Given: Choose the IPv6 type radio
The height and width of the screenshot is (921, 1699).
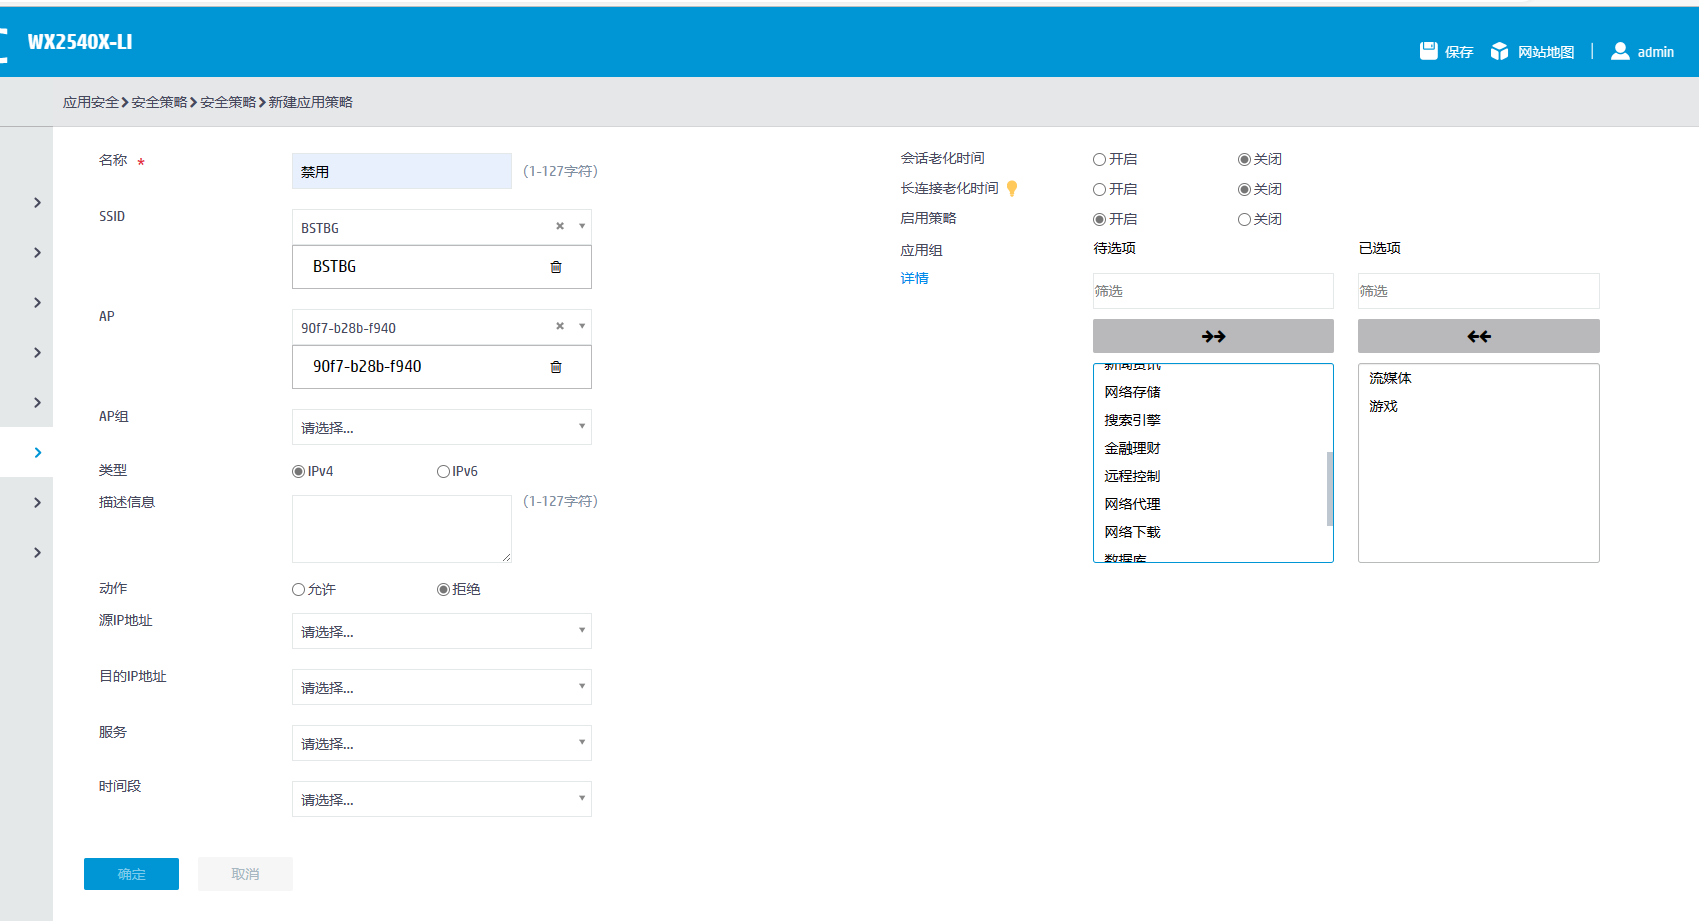Looking at the screenshot, I should tap(443, 472).
